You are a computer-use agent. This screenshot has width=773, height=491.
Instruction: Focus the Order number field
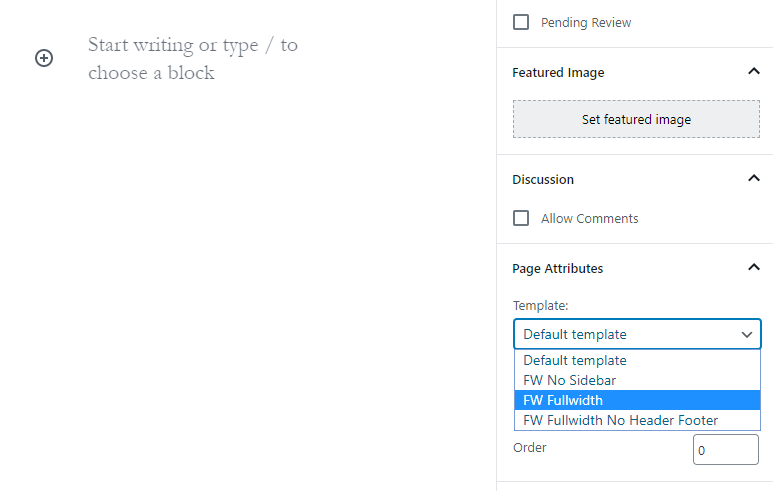point(725,450)
